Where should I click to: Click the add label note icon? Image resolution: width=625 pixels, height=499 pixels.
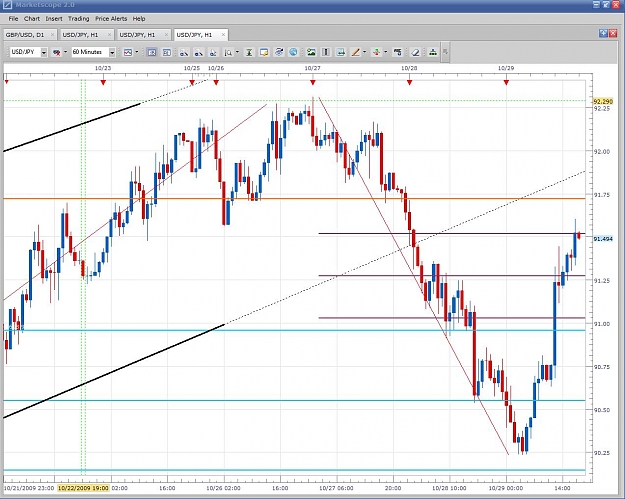click(264, 52)
